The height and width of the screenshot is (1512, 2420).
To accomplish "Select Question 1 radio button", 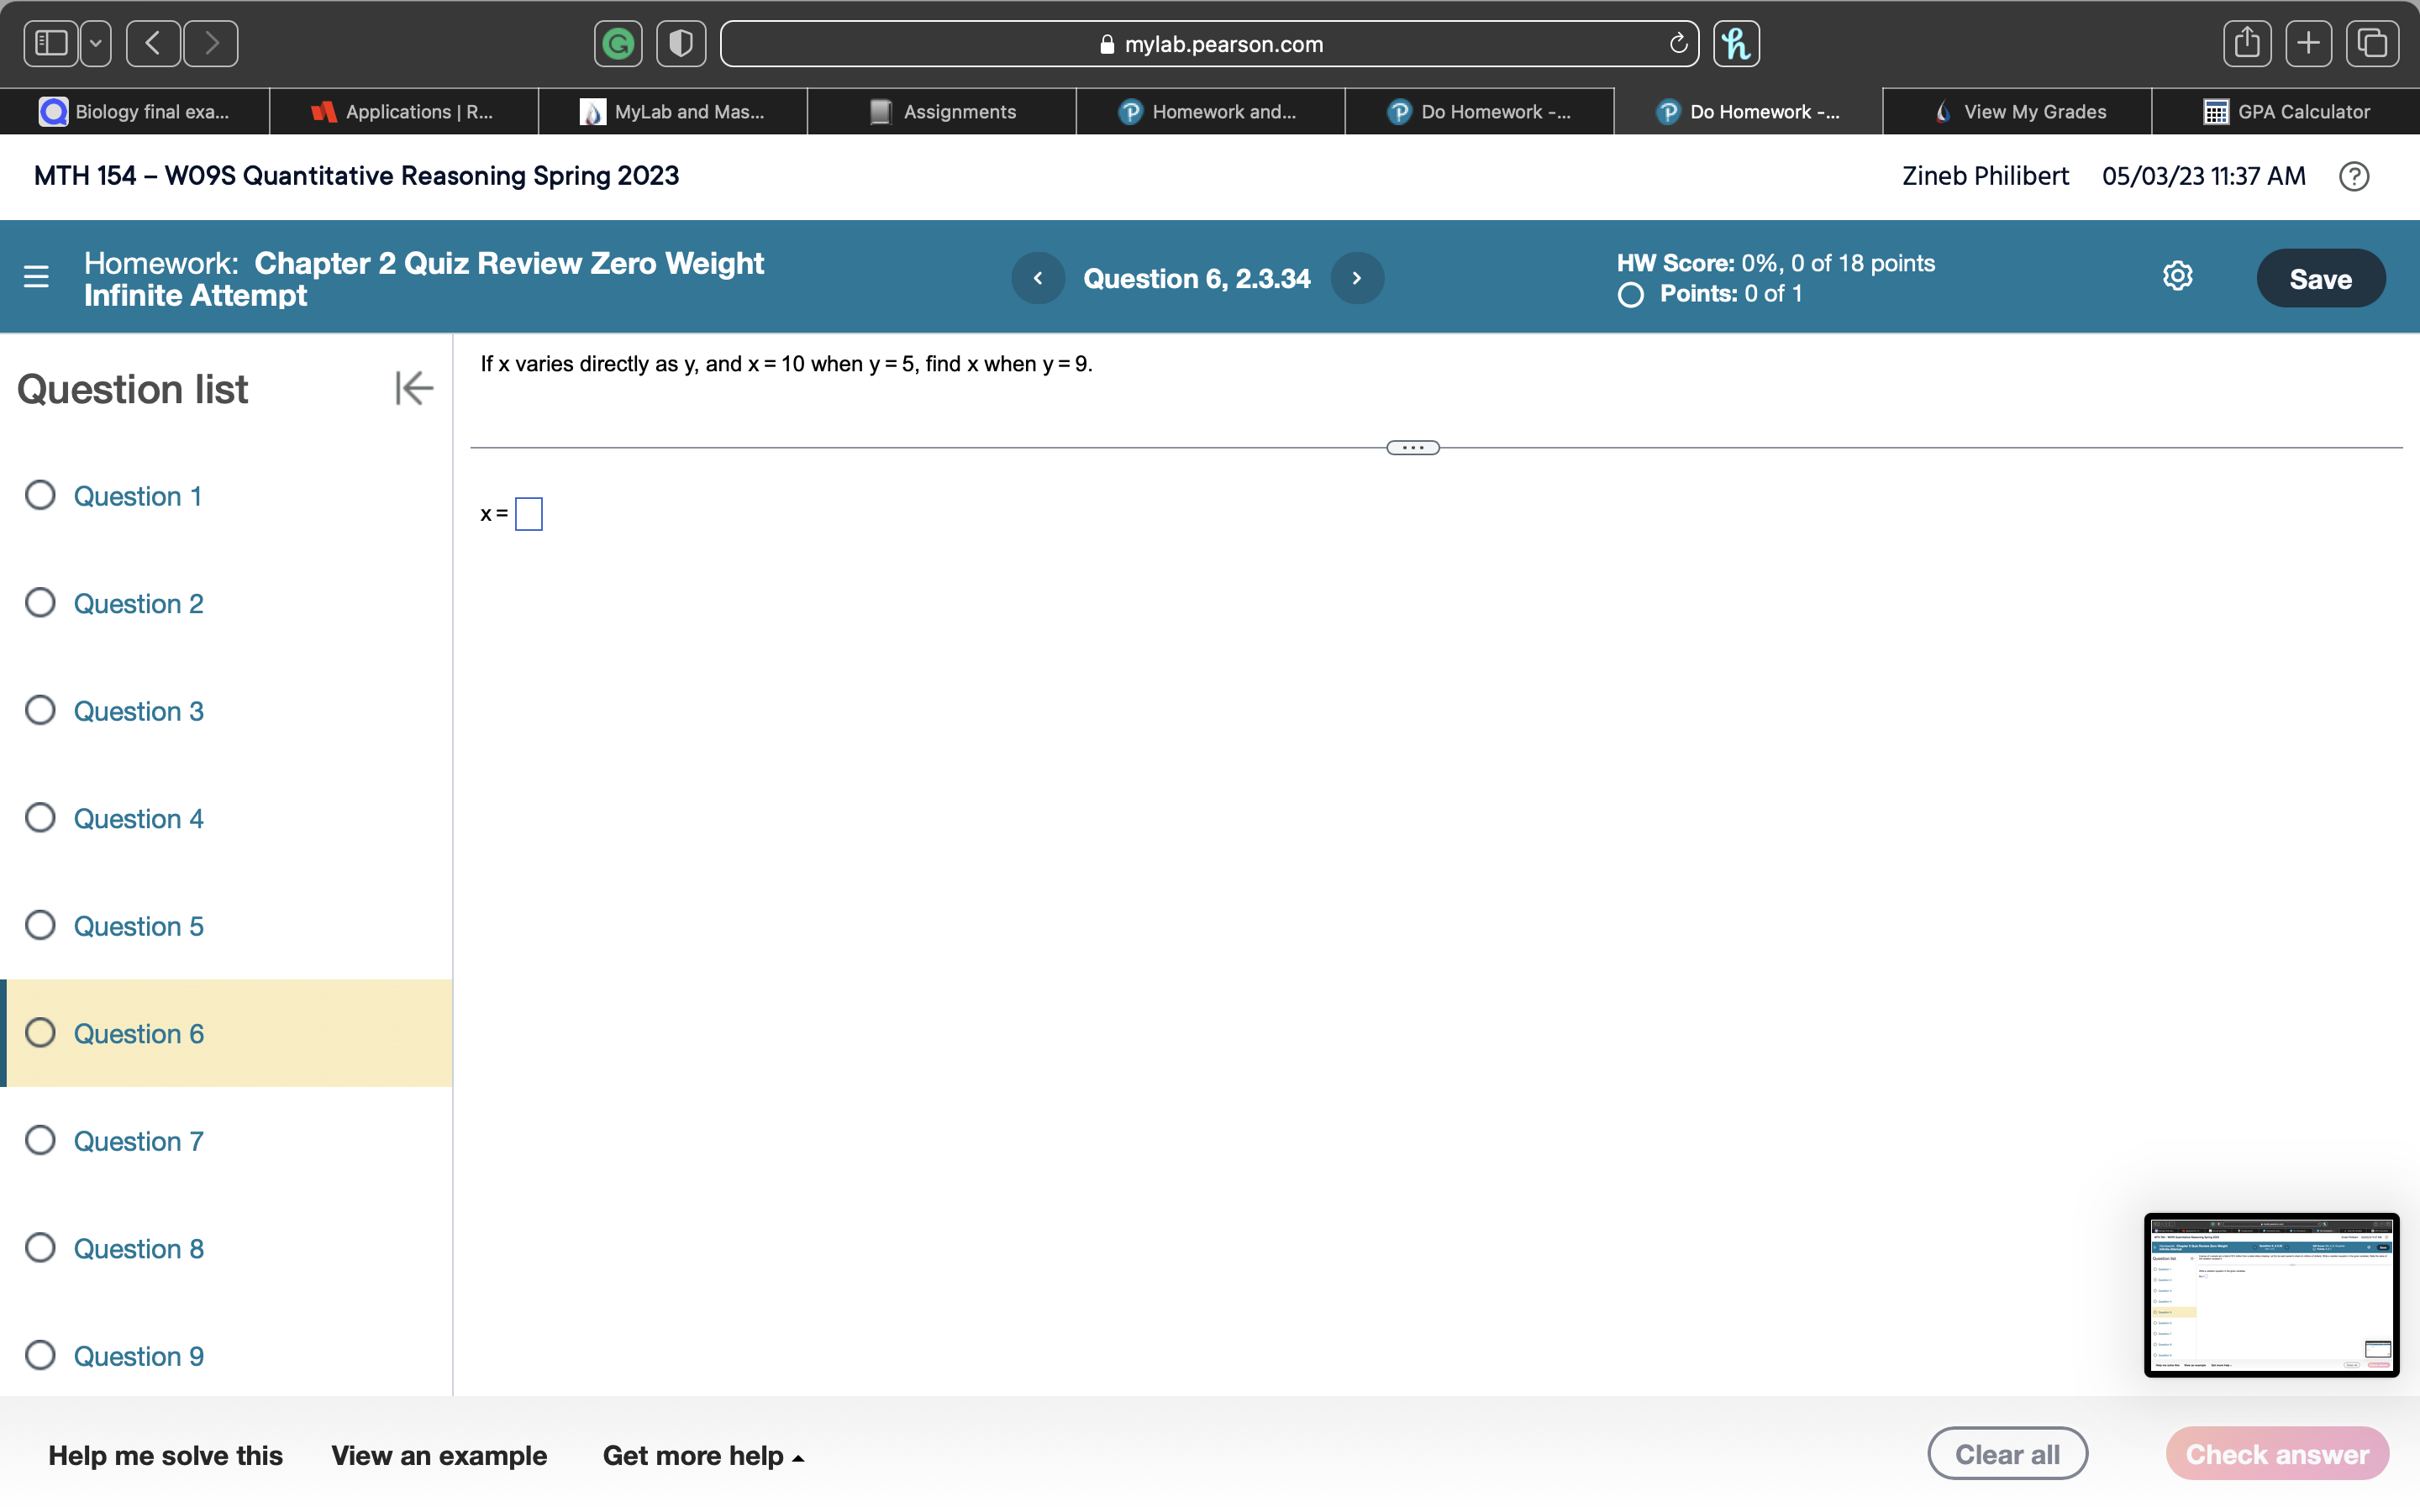I will (44, 495).
